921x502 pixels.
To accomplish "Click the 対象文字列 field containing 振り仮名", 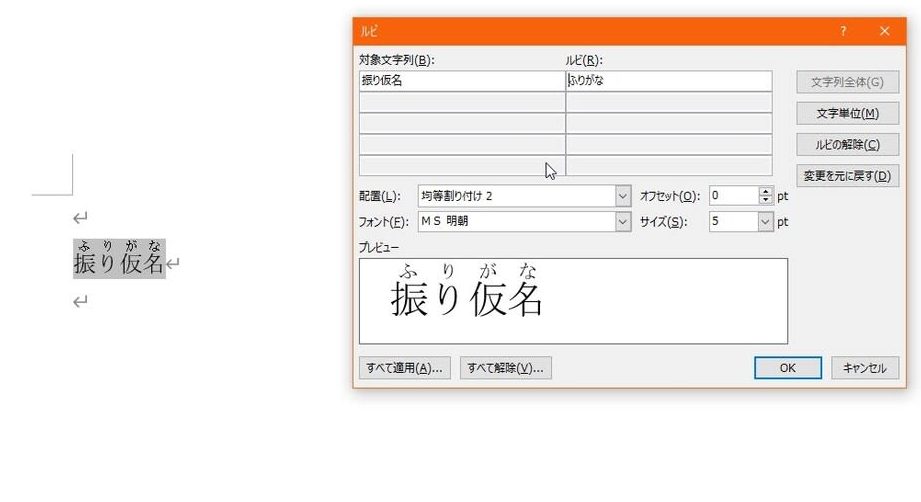I will point(462,81).
